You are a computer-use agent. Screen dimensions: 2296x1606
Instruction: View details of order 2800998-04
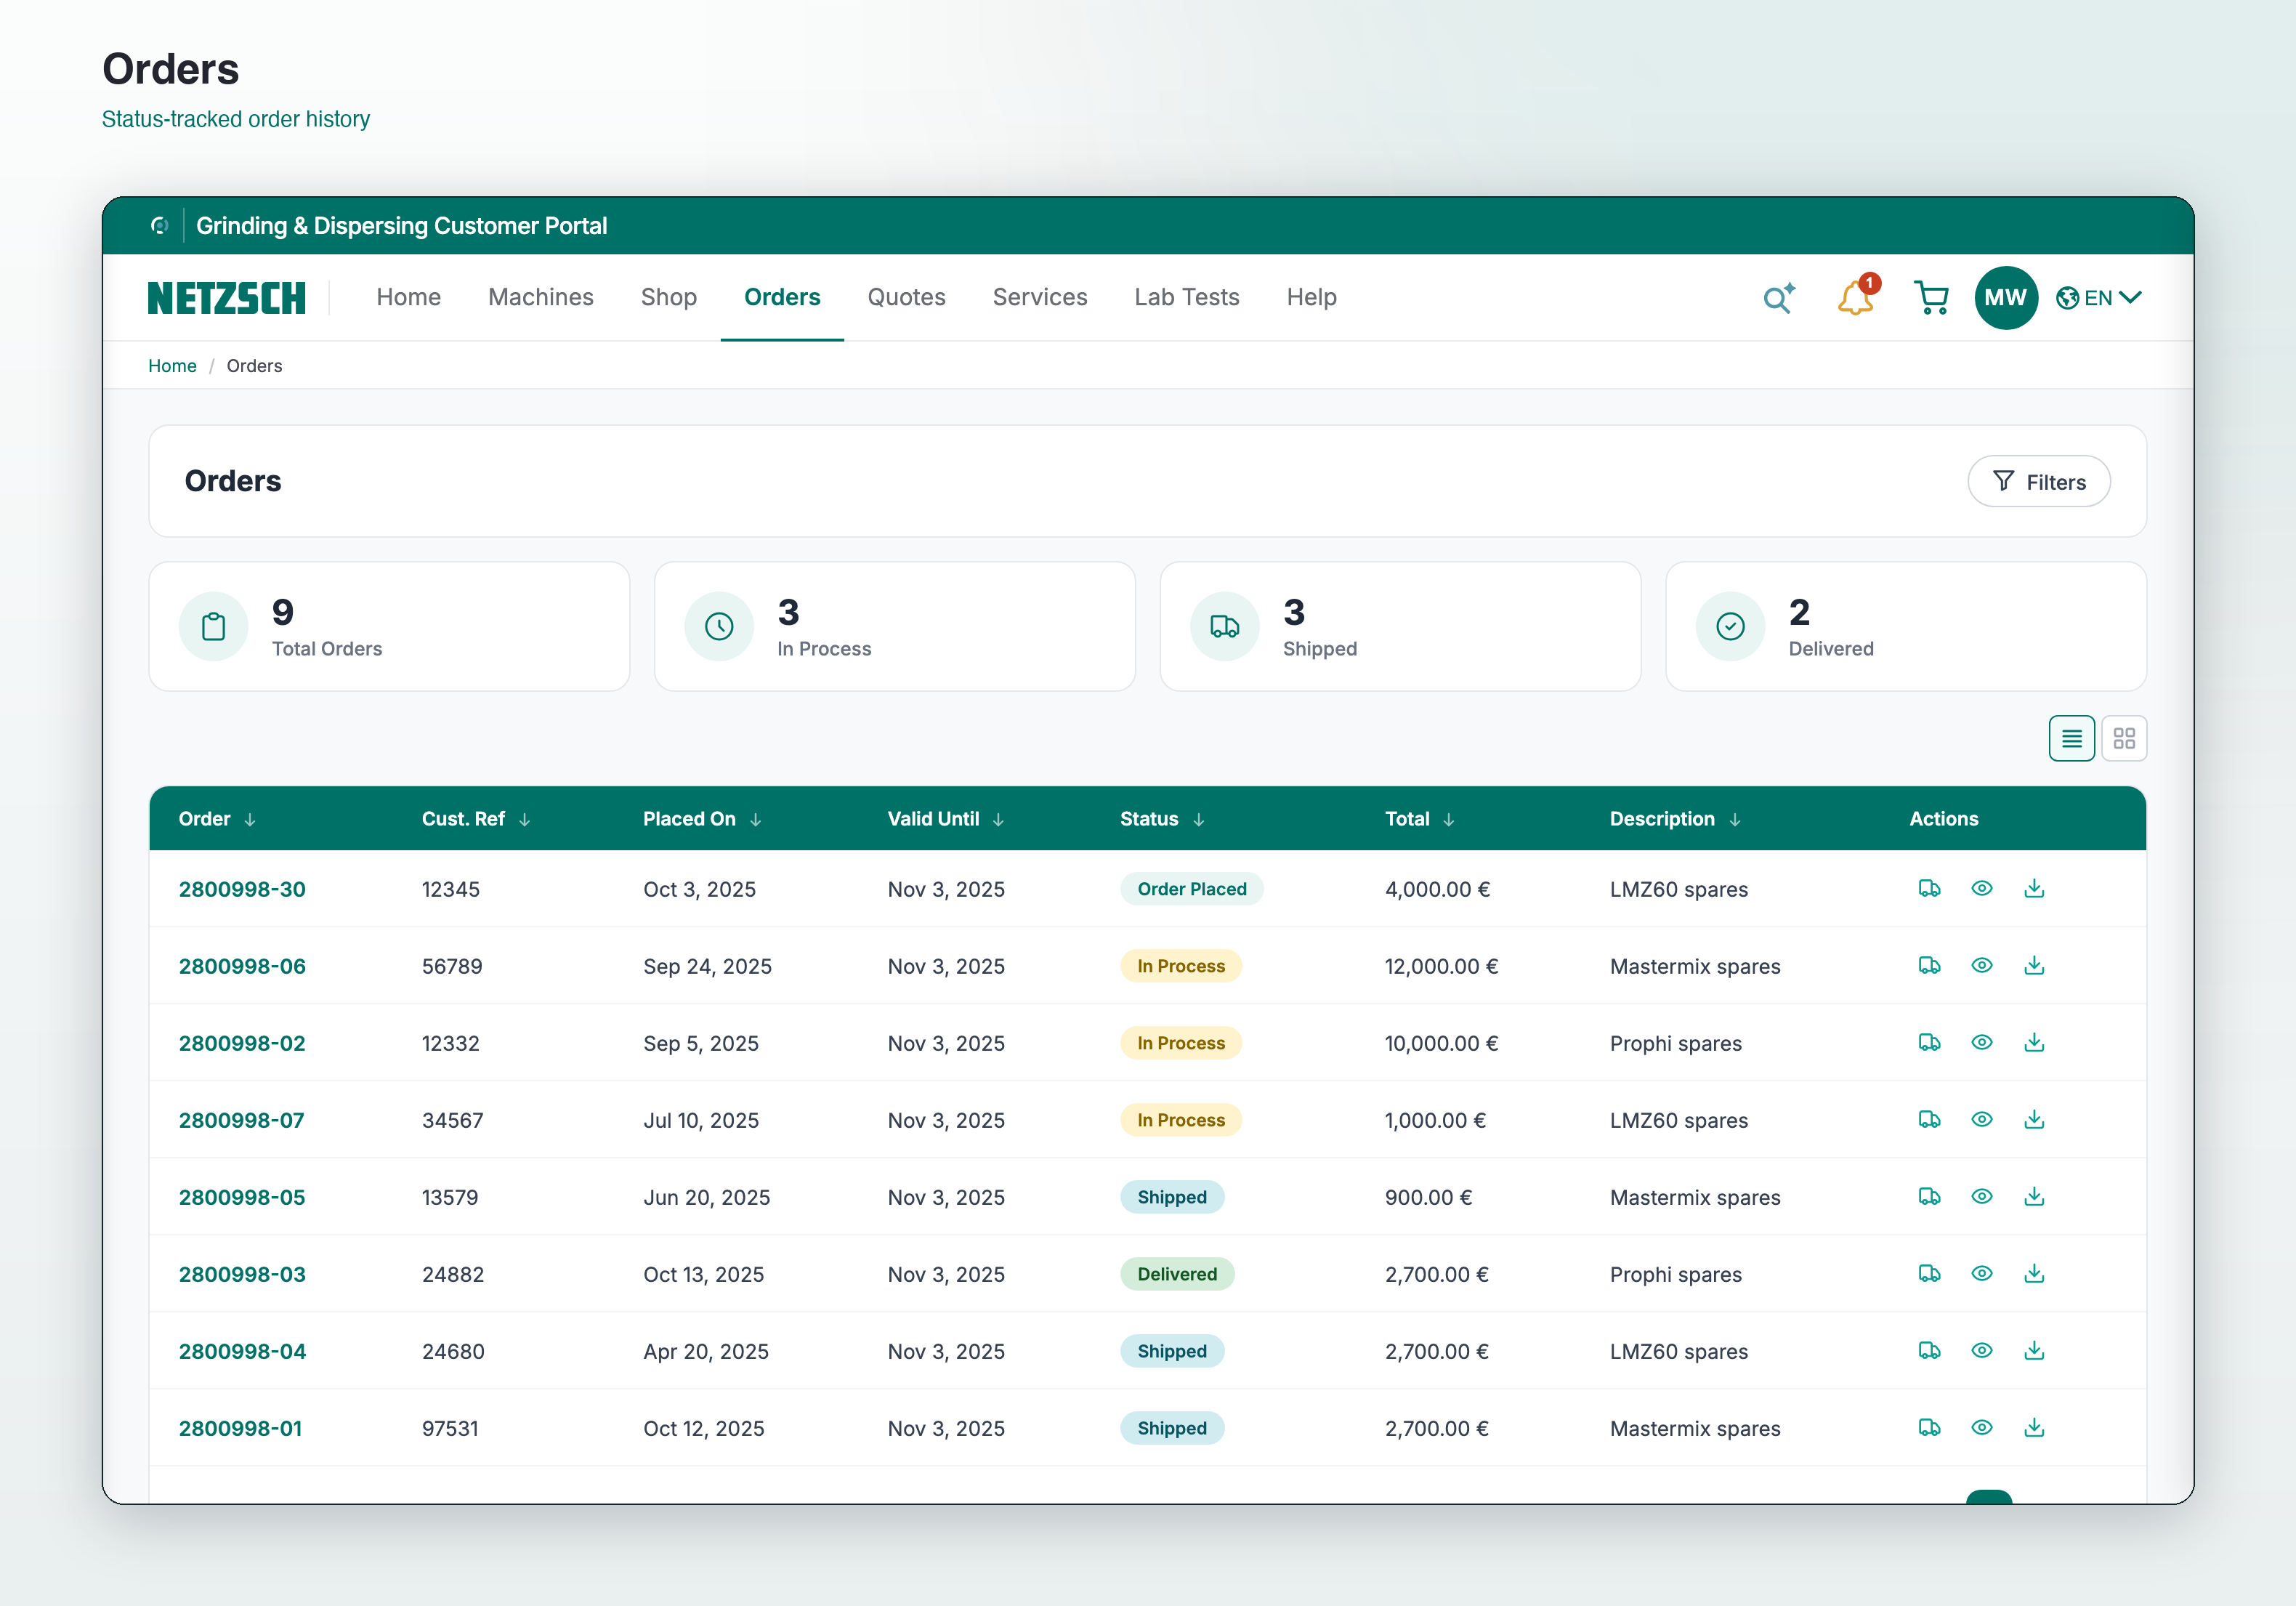point(1982,1350)
